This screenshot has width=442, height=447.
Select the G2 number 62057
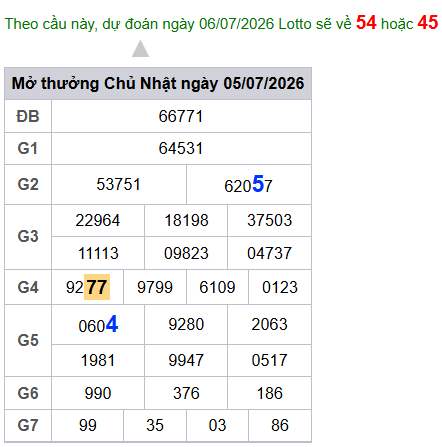pos(248,184)
